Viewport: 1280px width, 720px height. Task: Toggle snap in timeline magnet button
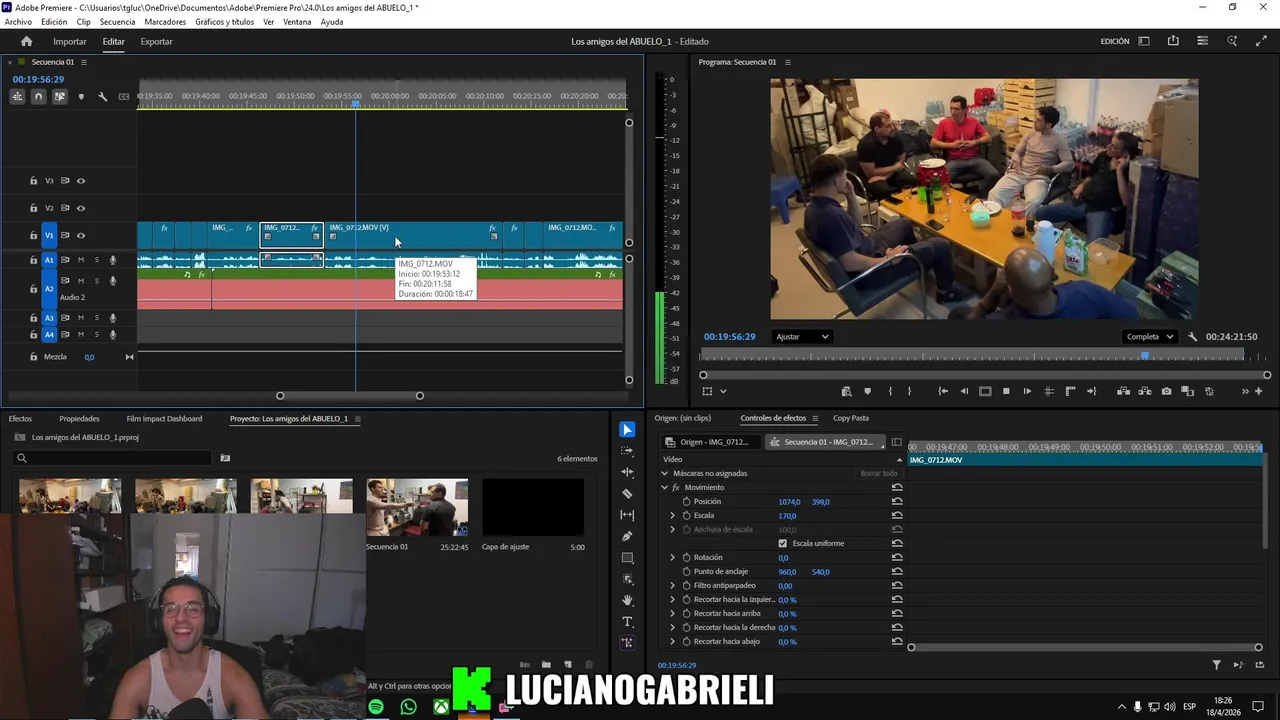coord(38,97)
